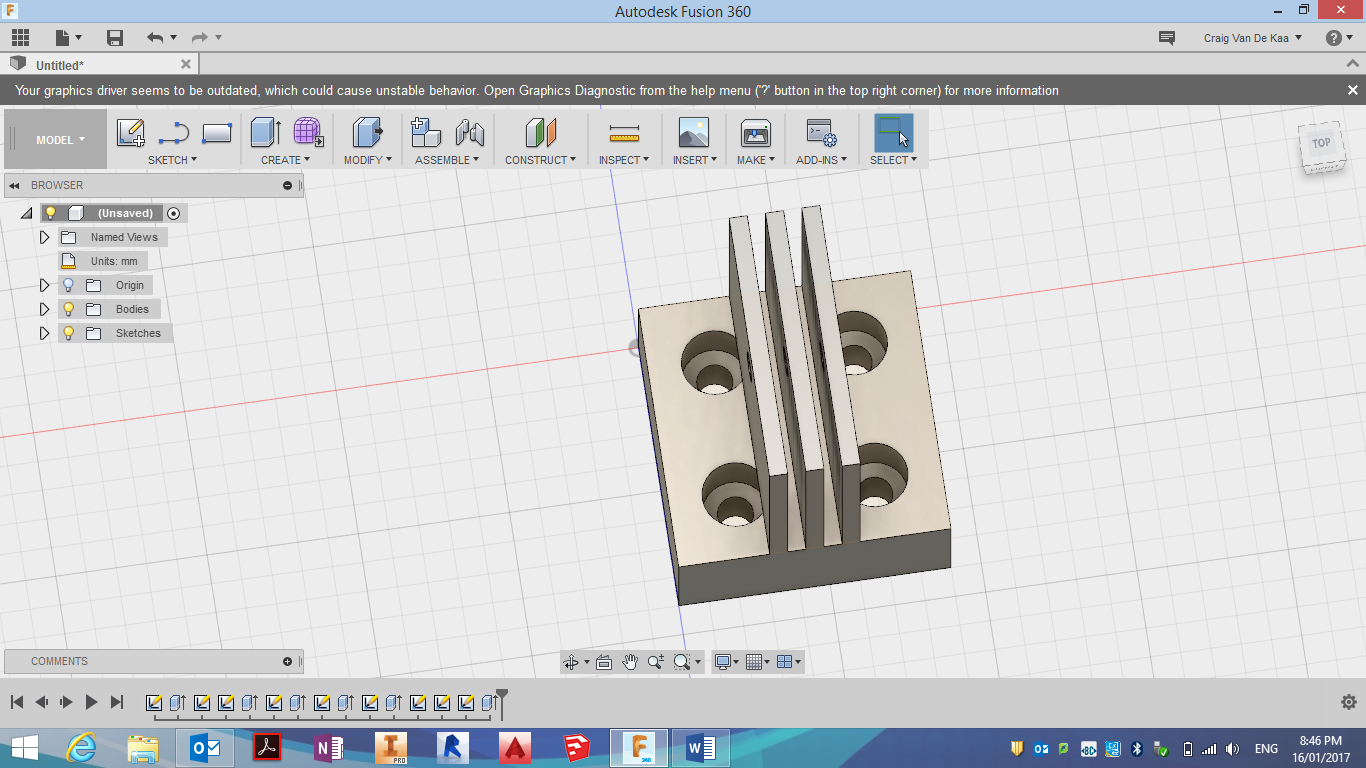Open the notifications chat icon
1366x768 pixels.
pos(1167,38)
